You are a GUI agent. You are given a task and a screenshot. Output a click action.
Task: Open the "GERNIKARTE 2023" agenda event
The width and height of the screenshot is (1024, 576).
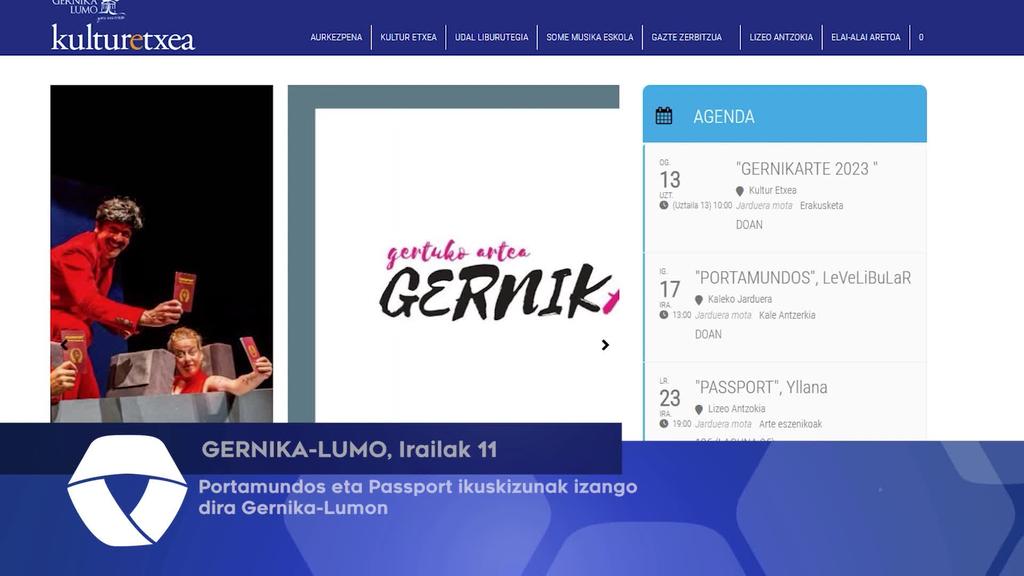coord(807,169)
